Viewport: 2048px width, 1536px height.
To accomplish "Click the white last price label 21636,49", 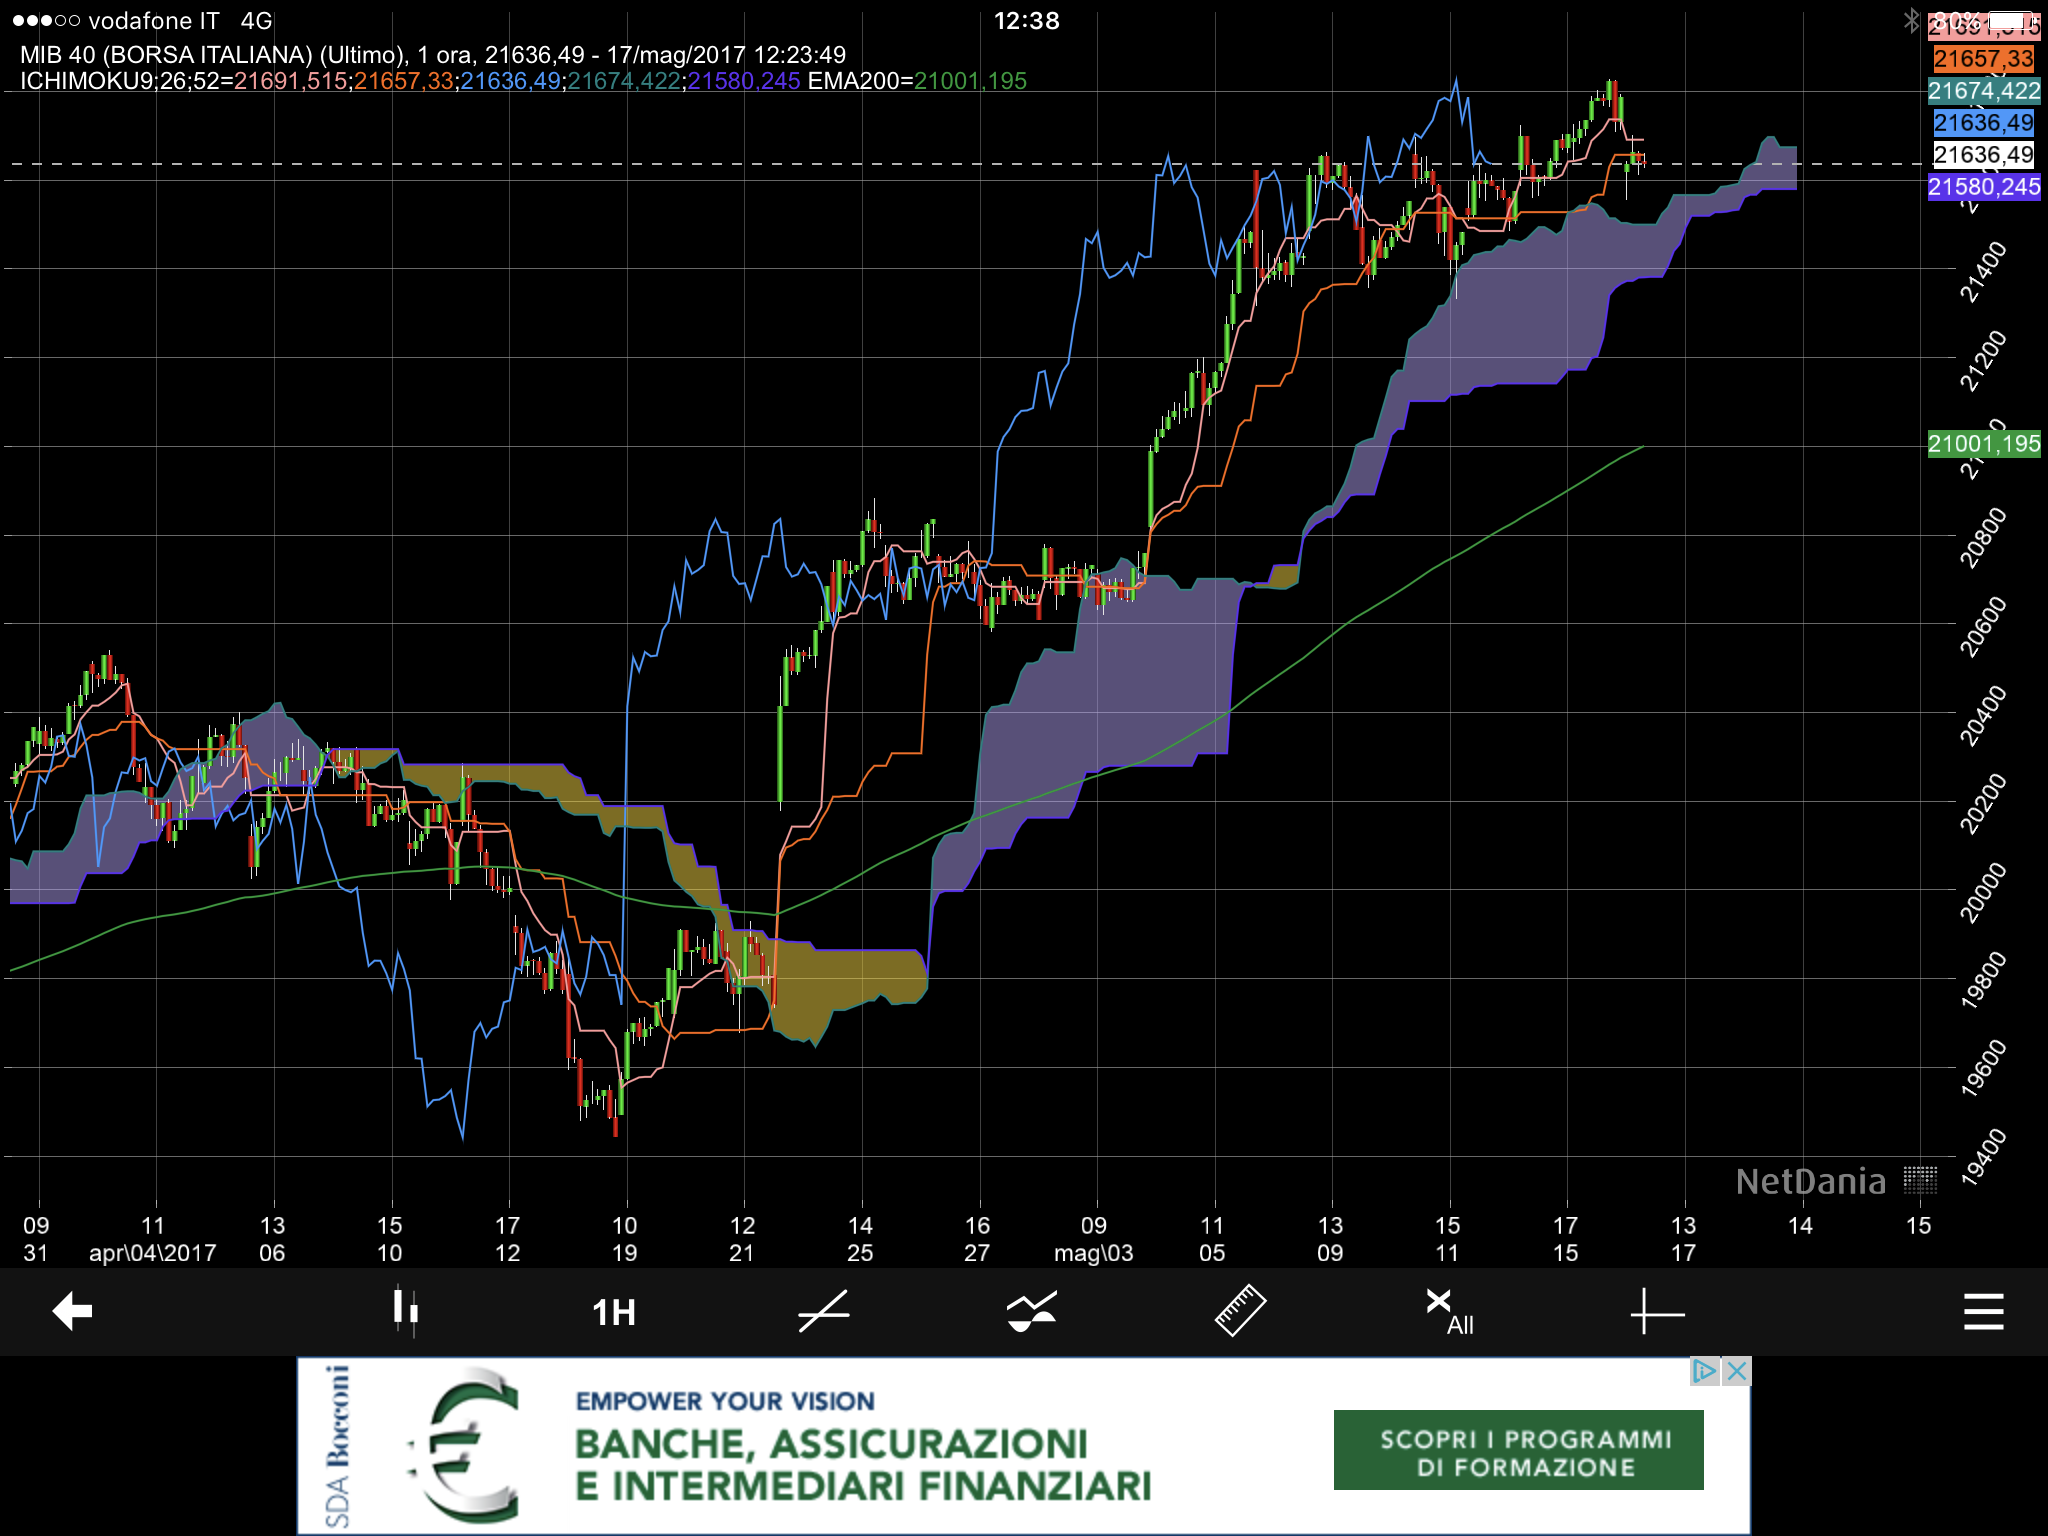I will coord(1983,155).
